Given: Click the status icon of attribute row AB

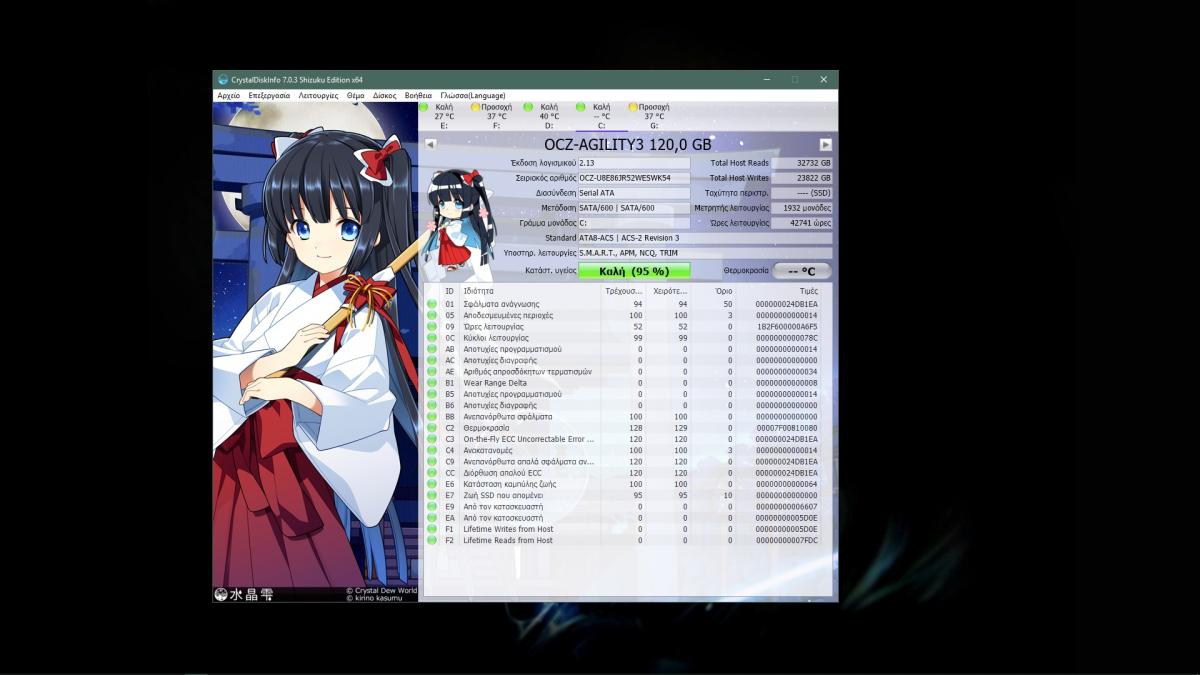Looking at the screenshot, I should tap(432, 349).
